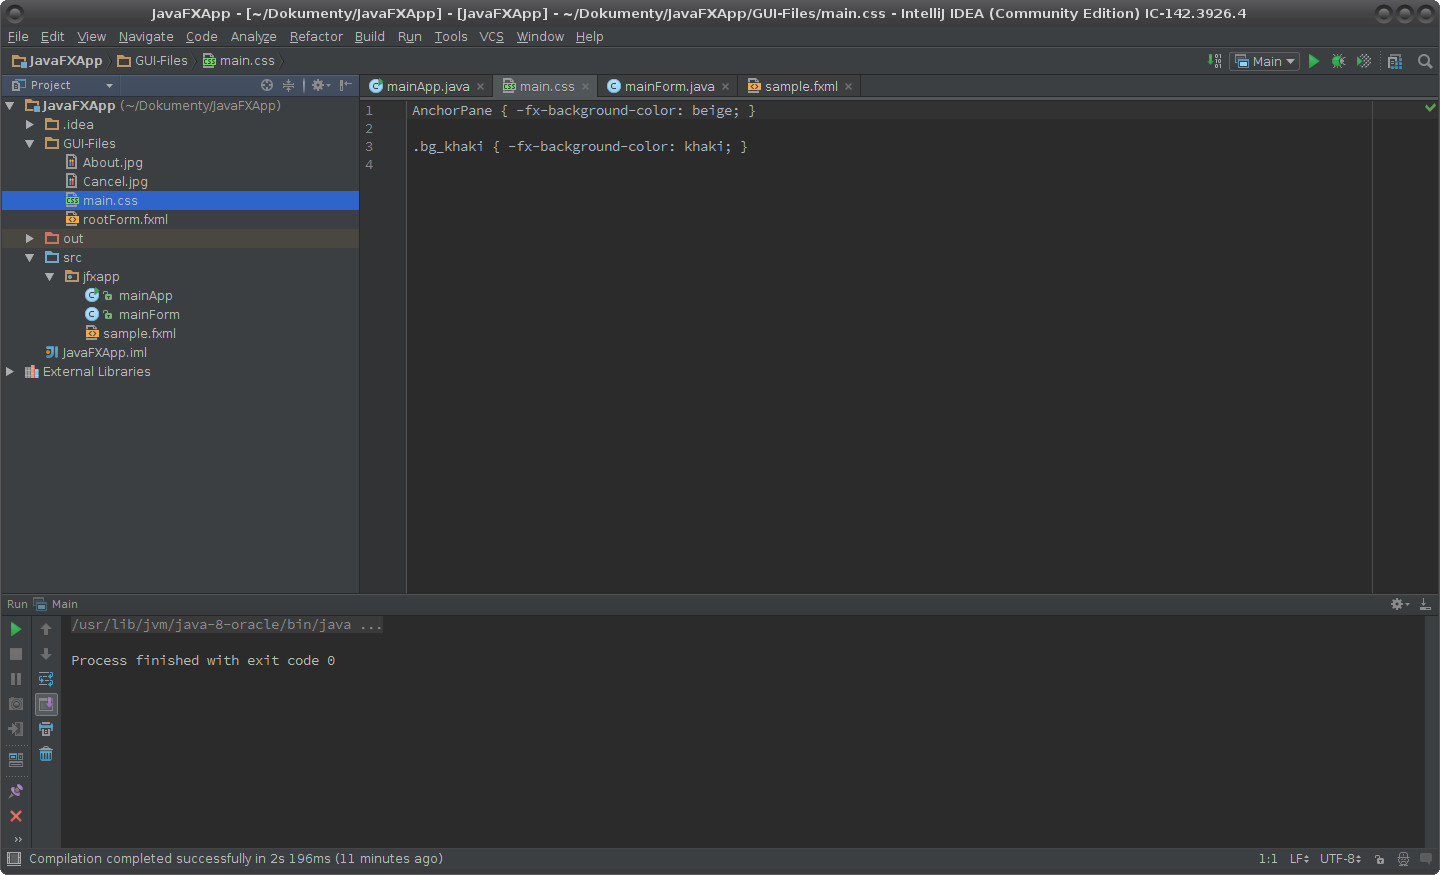
Task: Start debugging with the green bug icon
Action: 1338,61
